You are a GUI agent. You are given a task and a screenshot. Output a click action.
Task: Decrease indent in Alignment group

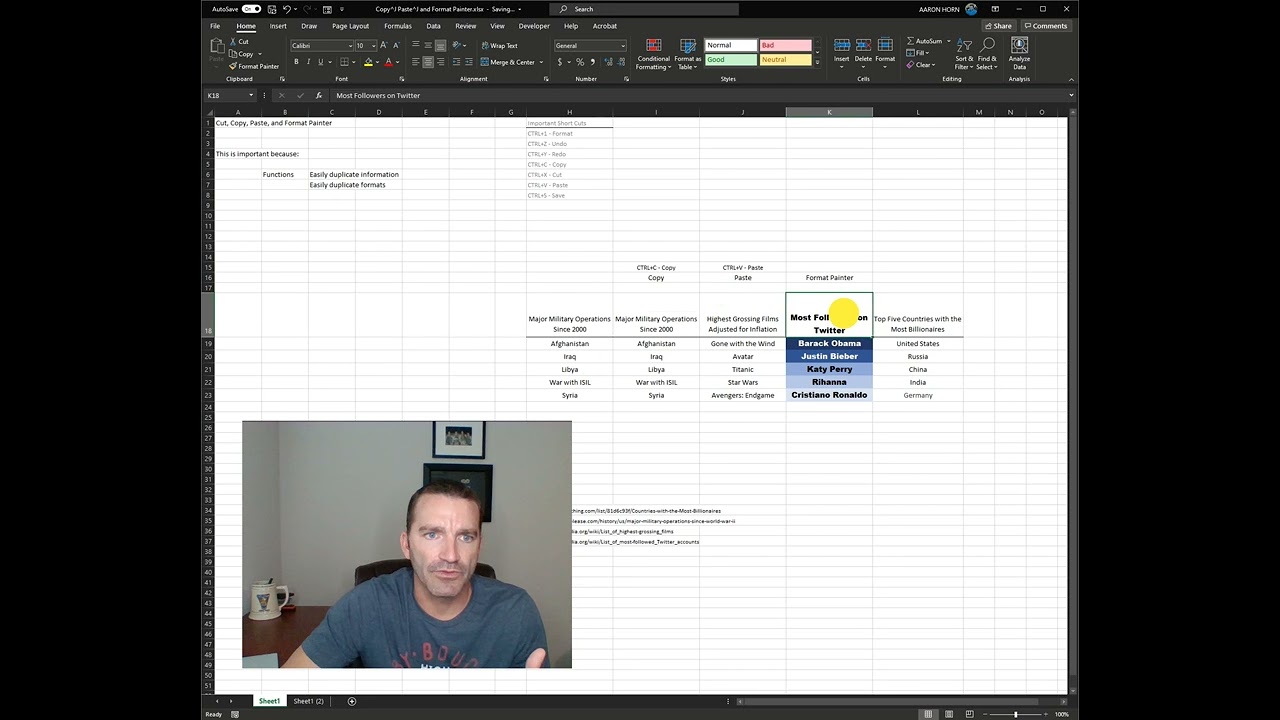coord(456,62)
